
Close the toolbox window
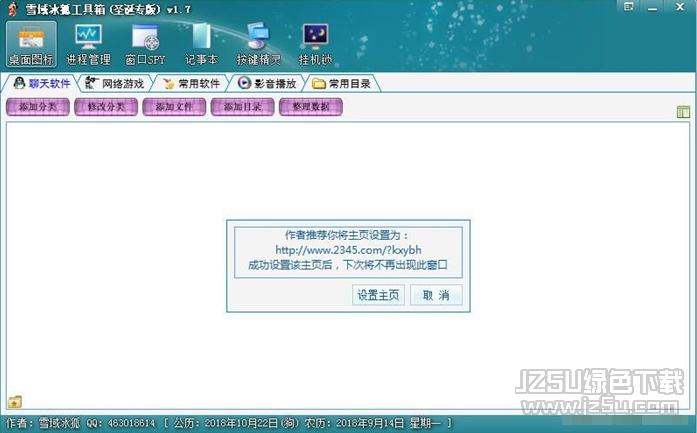tap(680, 7)
